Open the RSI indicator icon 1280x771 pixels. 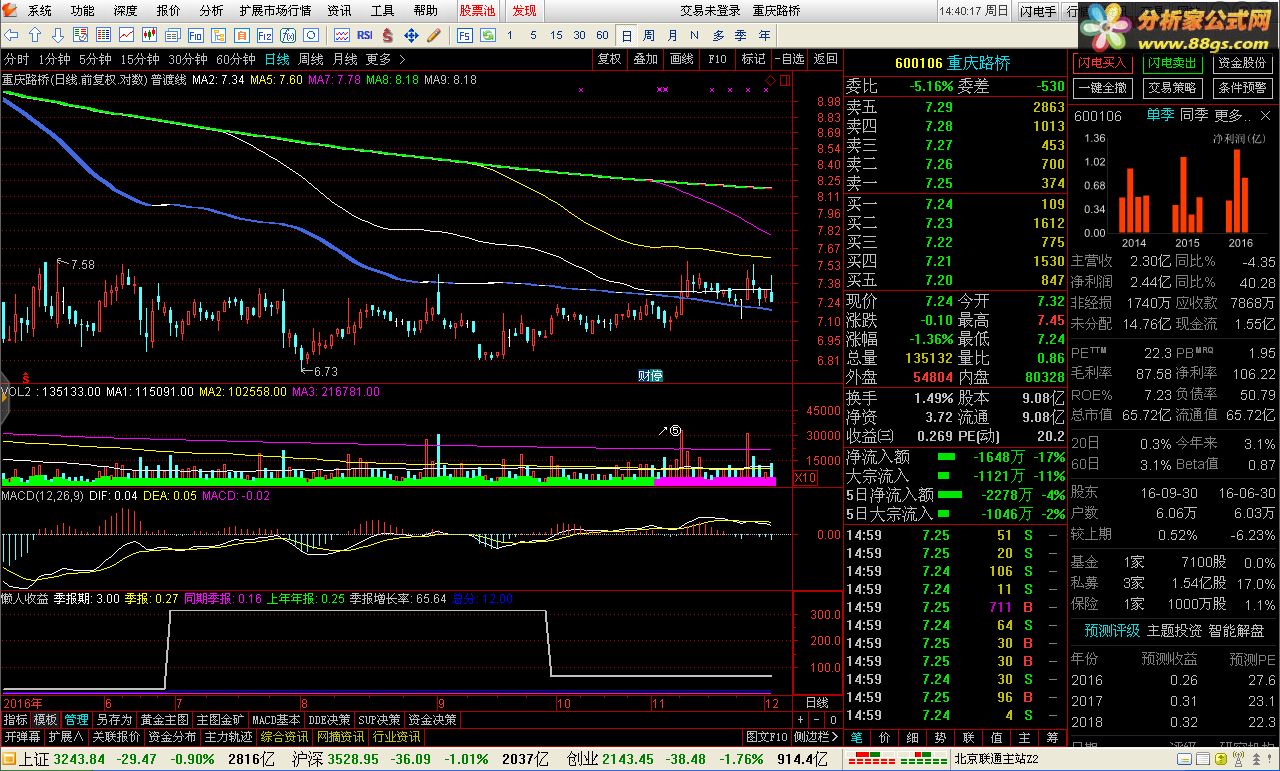pyautogui.click(x=365, y=35)
